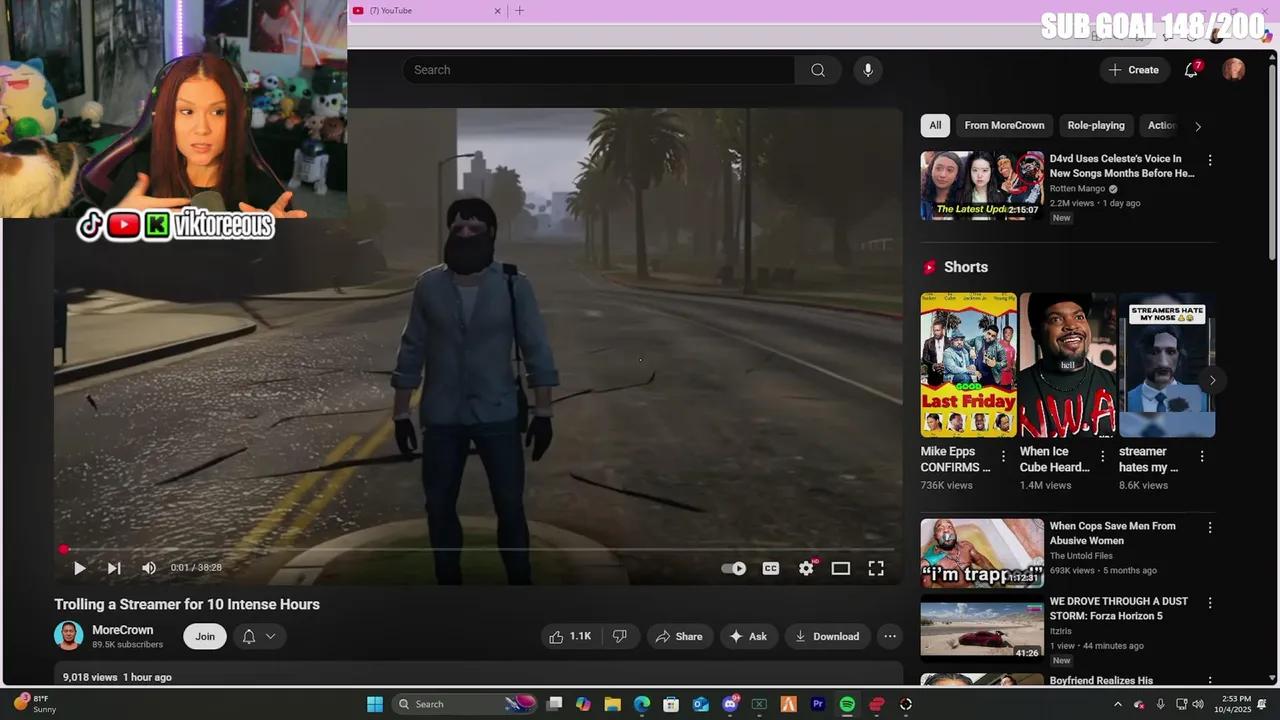1280x720 pixels.
Task: Click the Windows taskbar search box
Action: pyautogui.click(x=464, y=704)
